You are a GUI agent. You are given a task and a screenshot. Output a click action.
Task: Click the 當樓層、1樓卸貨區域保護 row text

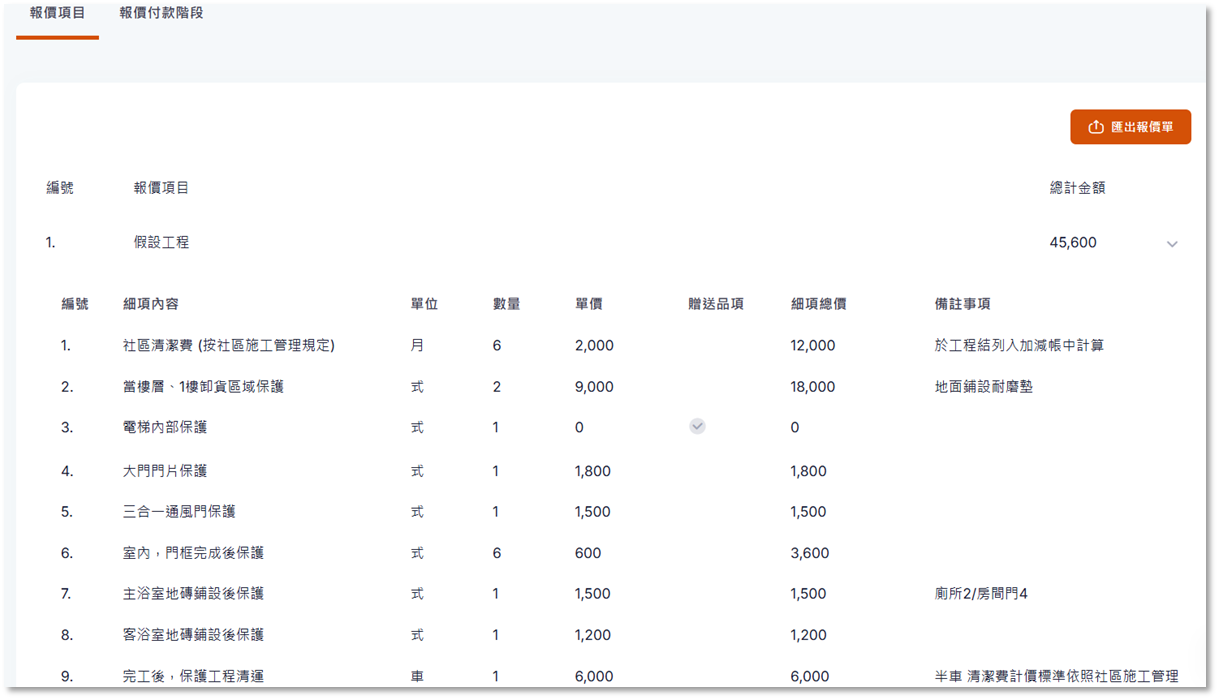(203, 386)
